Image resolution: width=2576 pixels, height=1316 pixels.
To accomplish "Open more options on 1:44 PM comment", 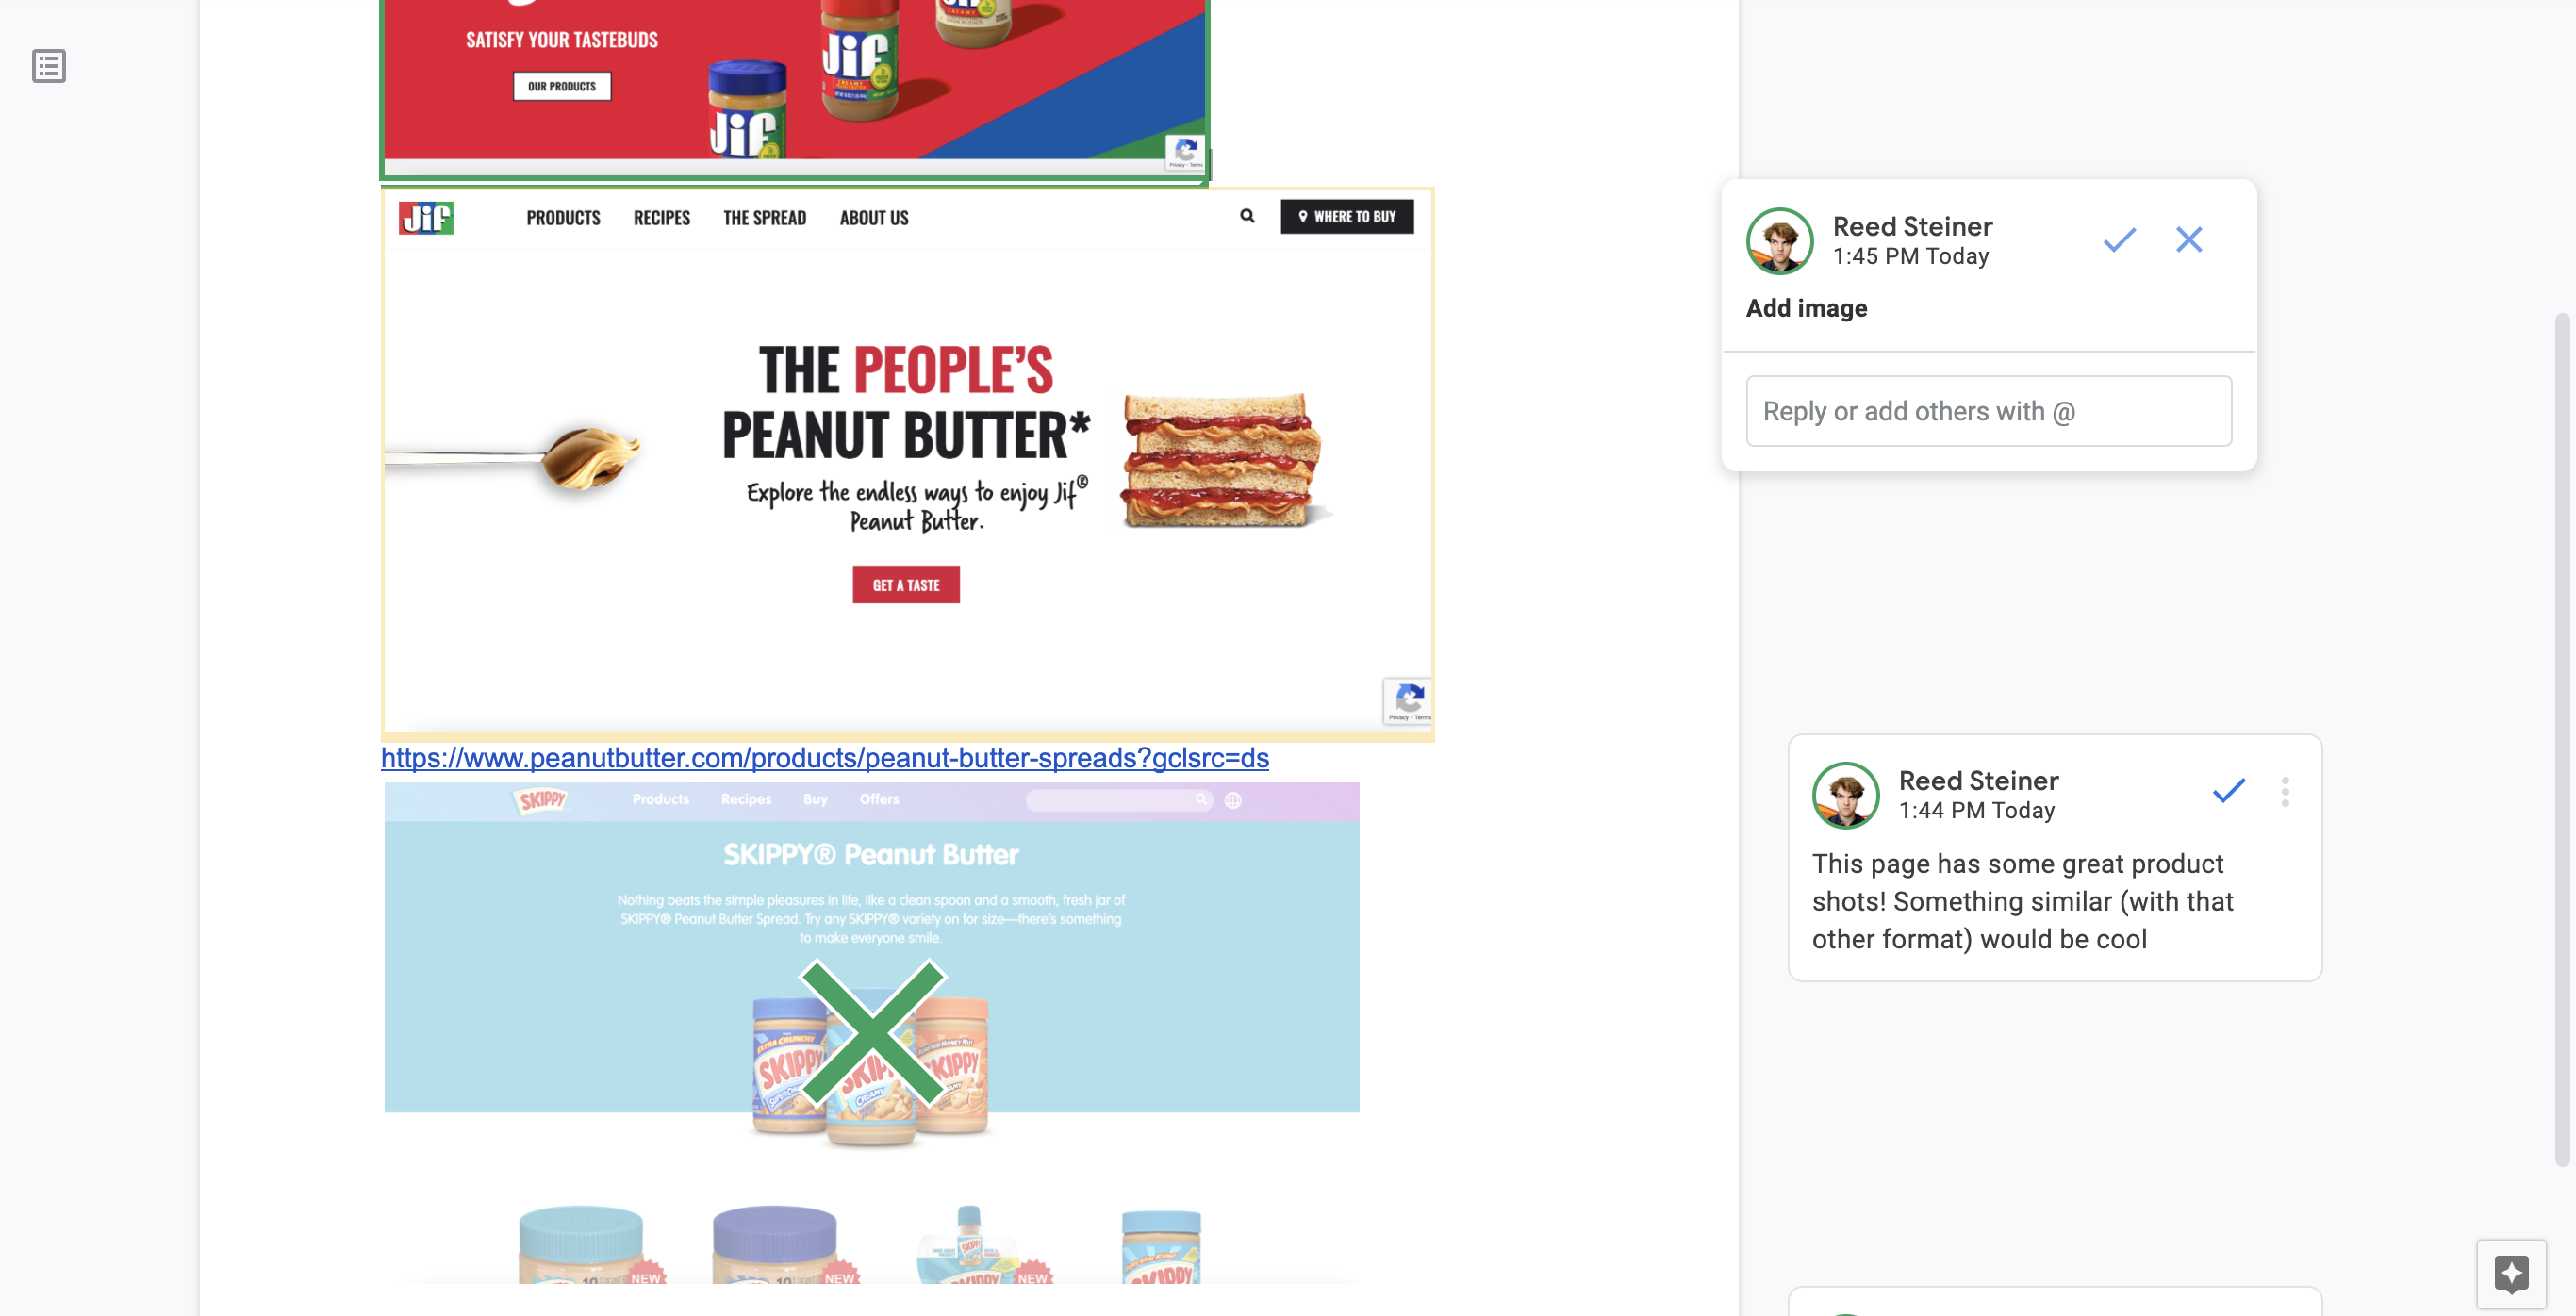I will click(x=2285, y=791).
